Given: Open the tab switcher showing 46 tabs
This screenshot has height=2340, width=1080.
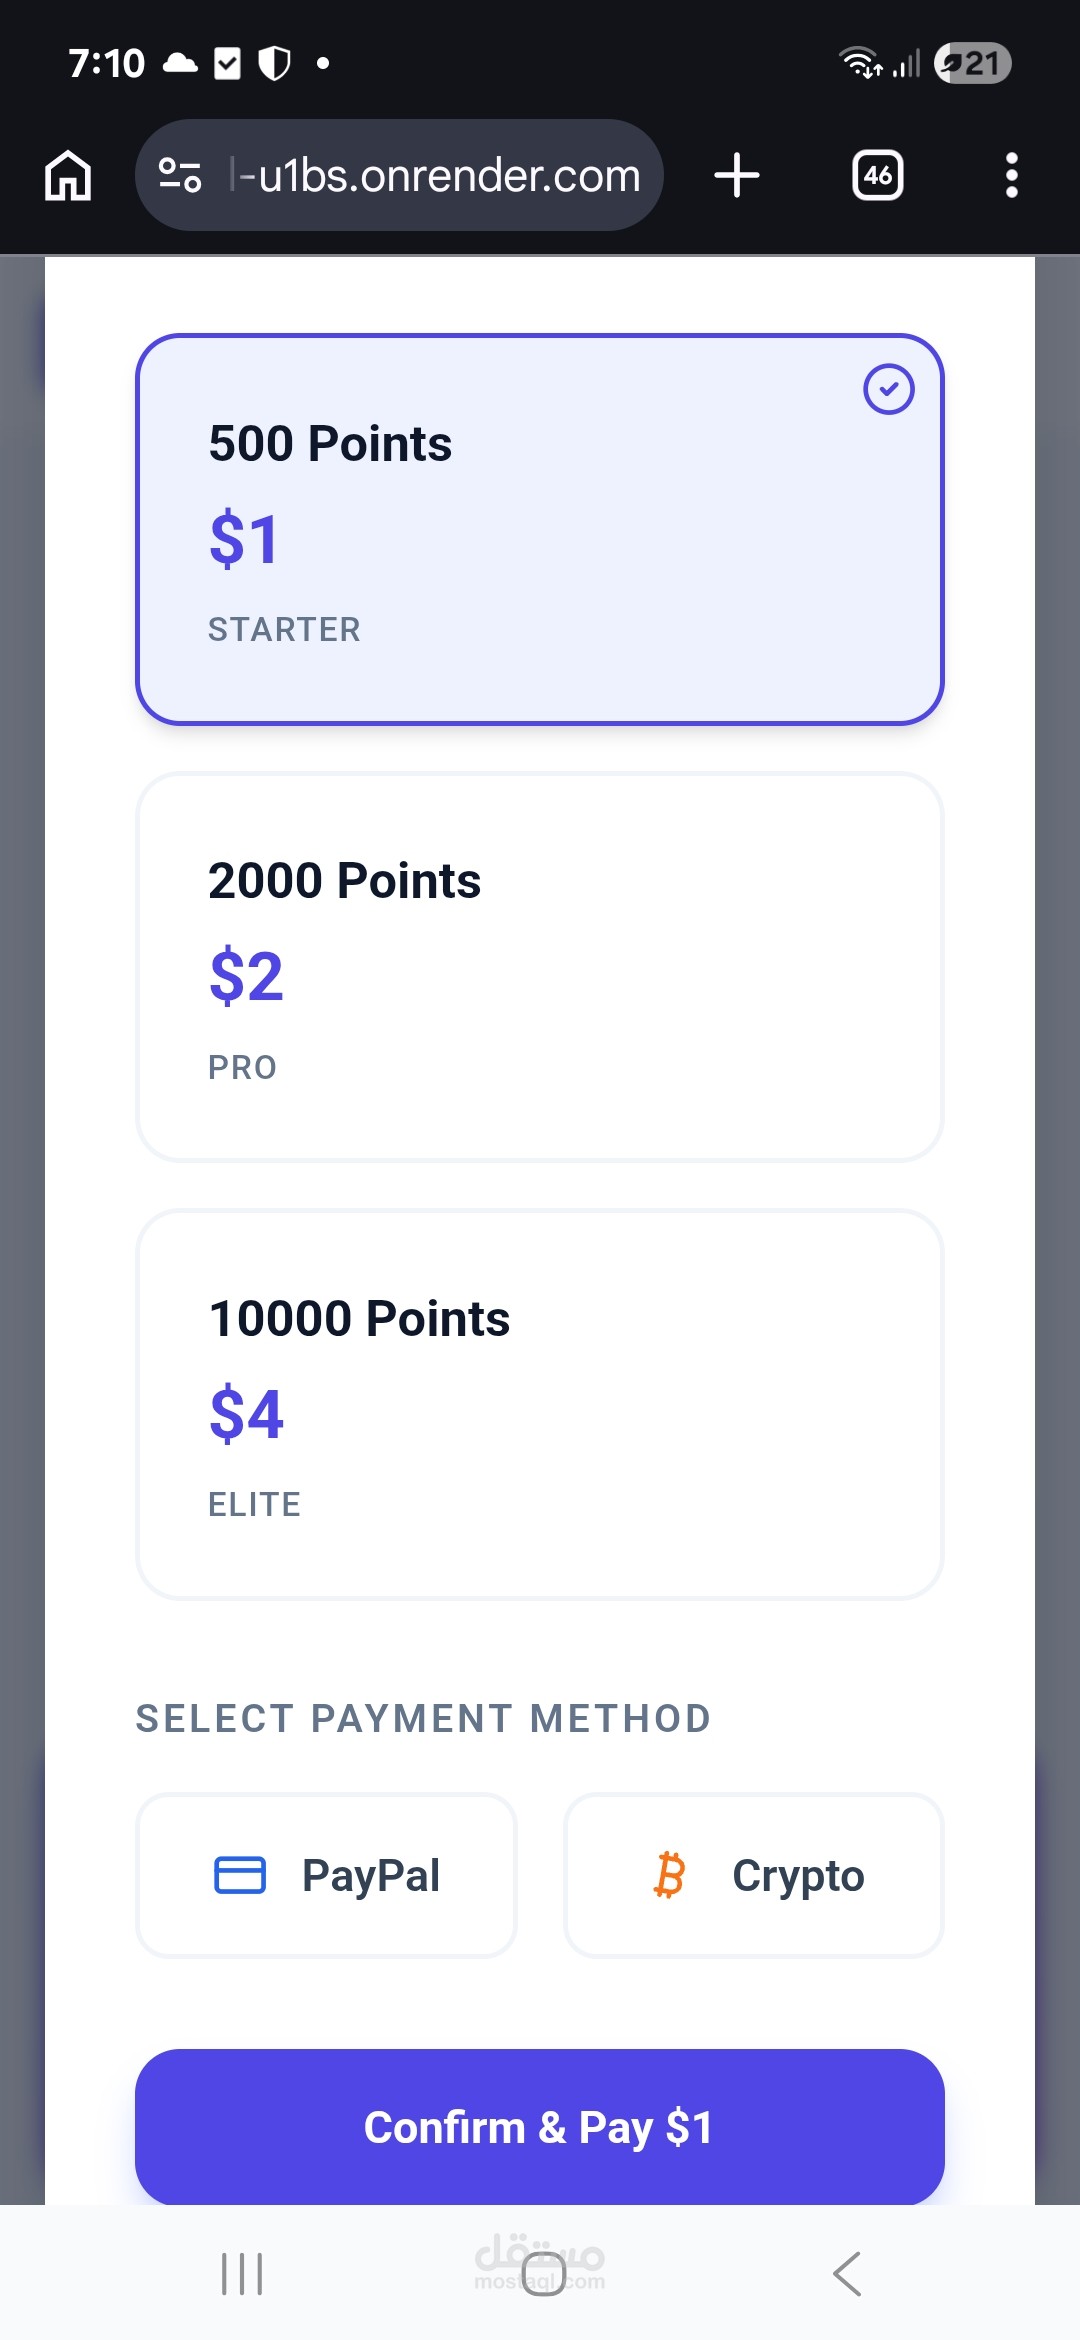Looking at the screenshot, I should (x=877, y=176).
